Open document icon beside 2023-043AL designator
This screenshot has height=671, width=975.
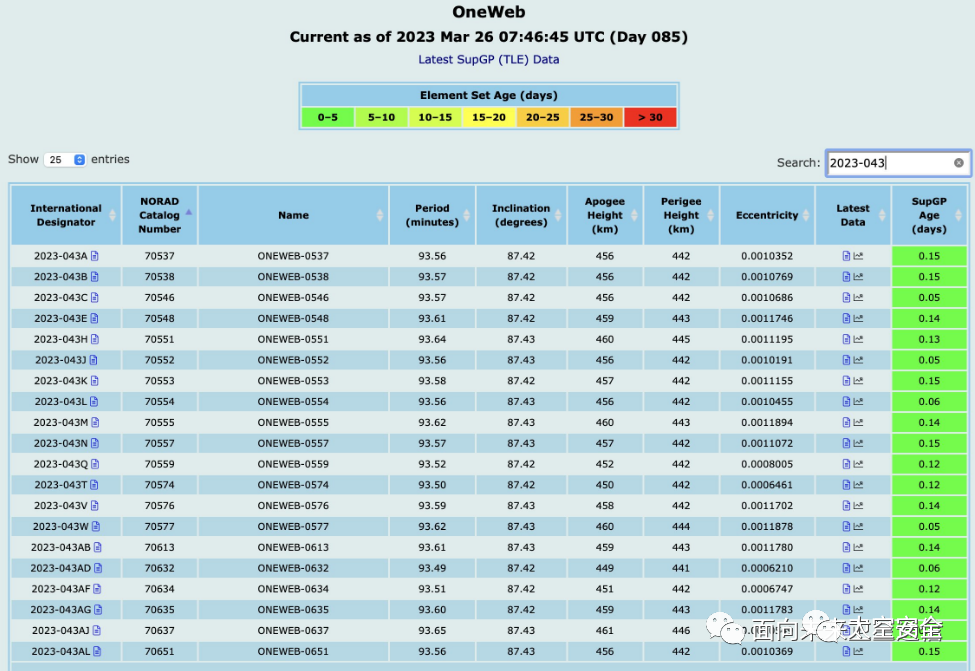pos(97,651)
